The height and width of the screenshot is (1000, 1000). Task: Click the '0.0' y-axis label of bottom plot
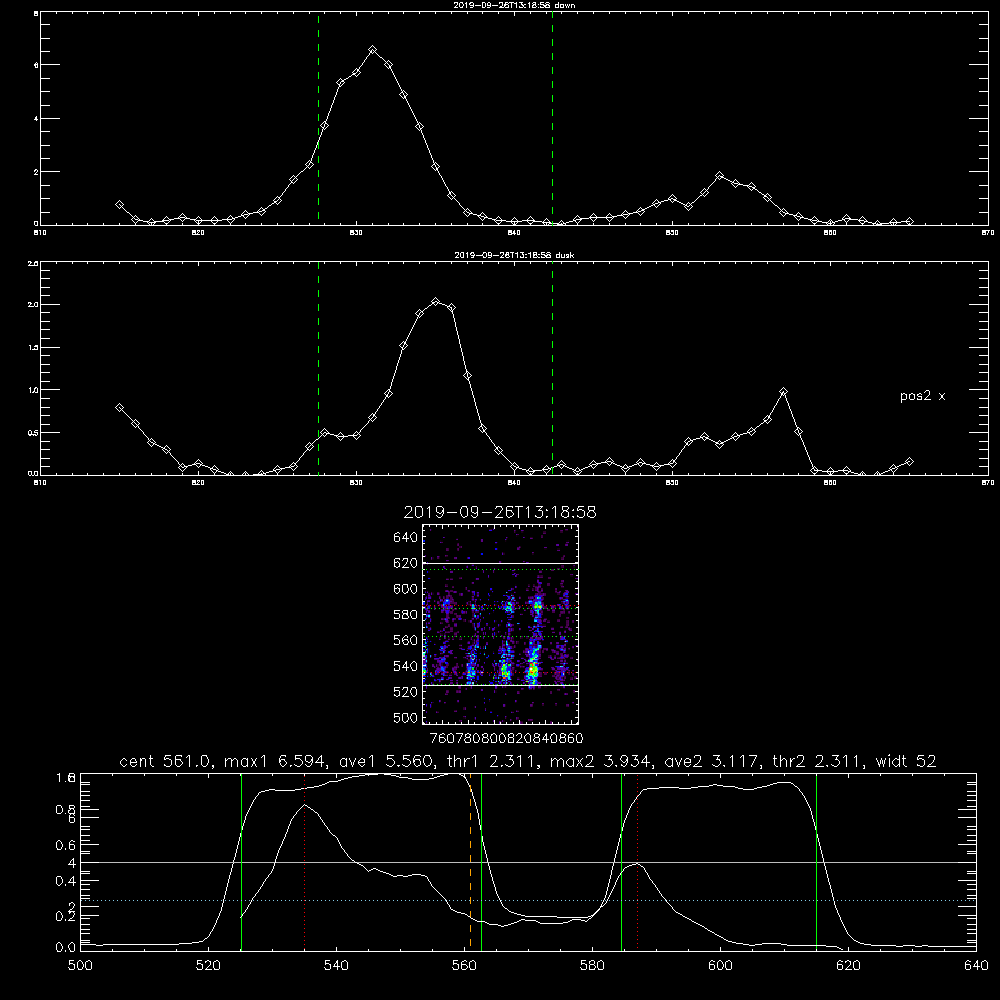(66, 948)
